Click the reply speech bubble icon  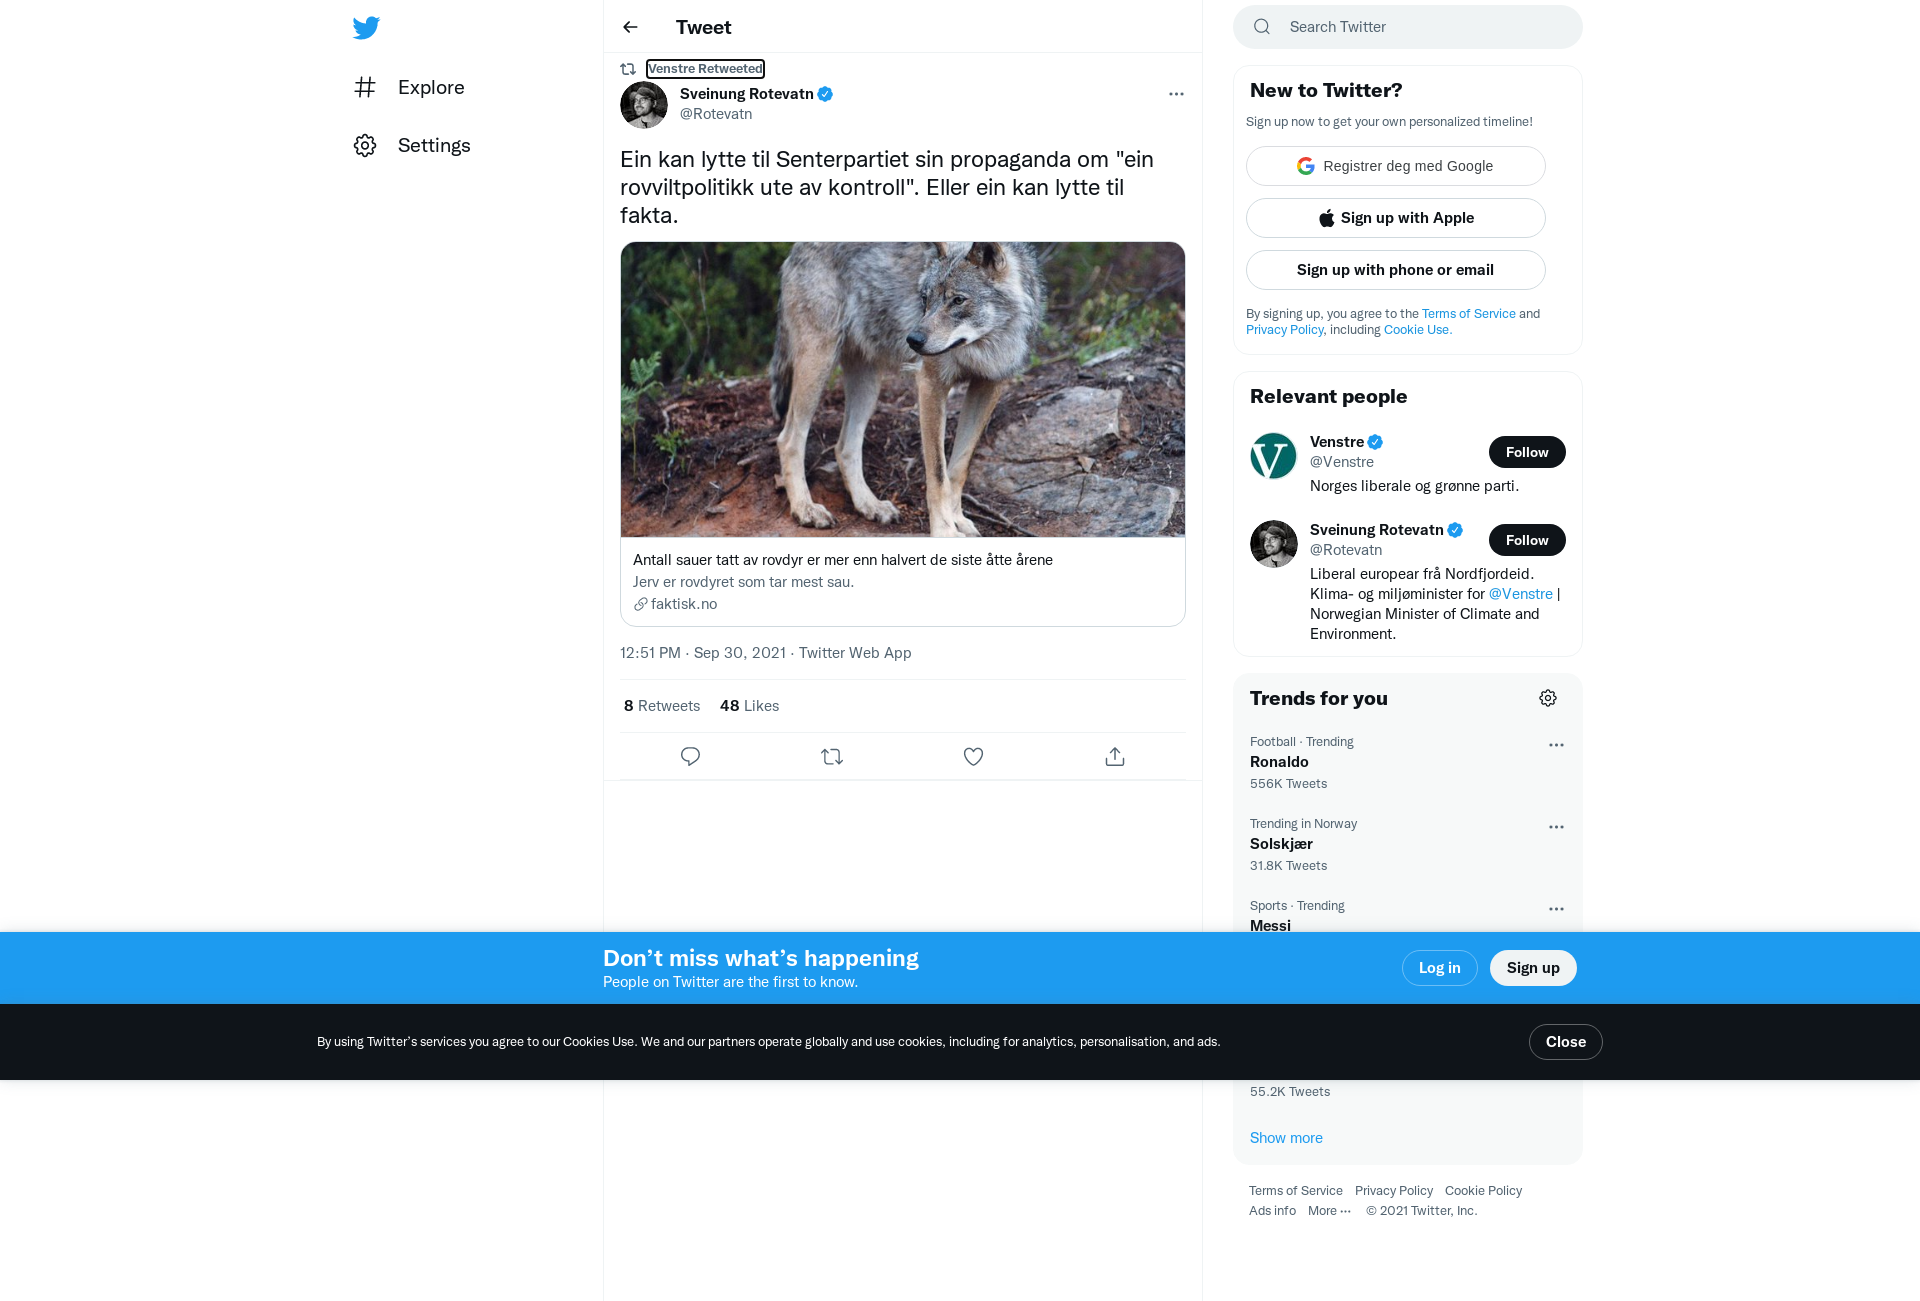[690, 757]
